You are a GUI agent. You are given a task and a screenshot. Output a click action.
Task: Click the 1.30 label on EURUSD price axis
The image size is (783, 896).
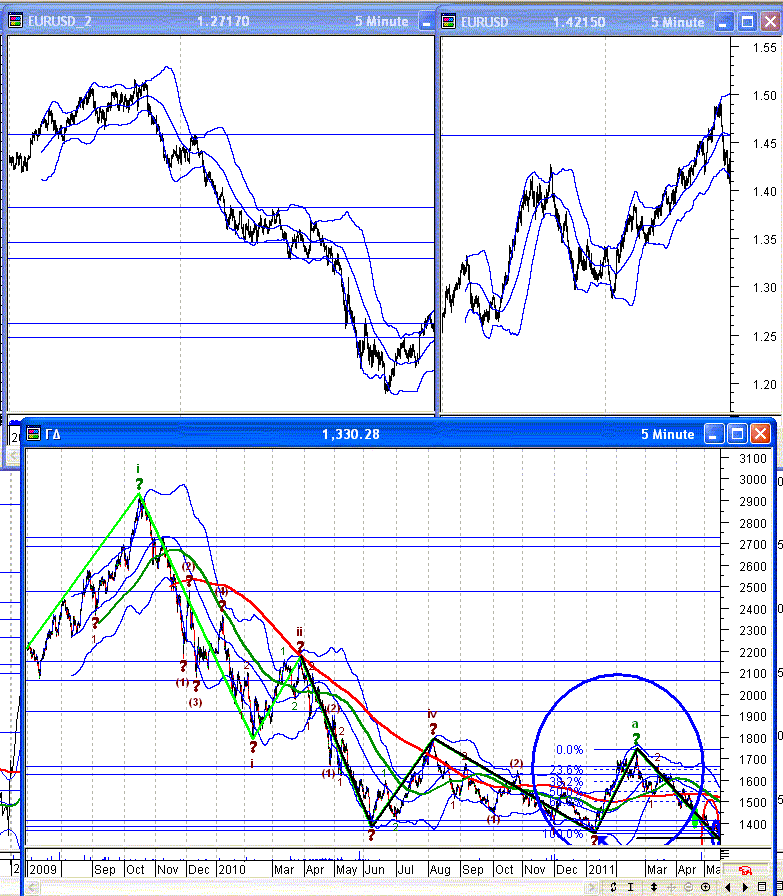click(765, 288)
